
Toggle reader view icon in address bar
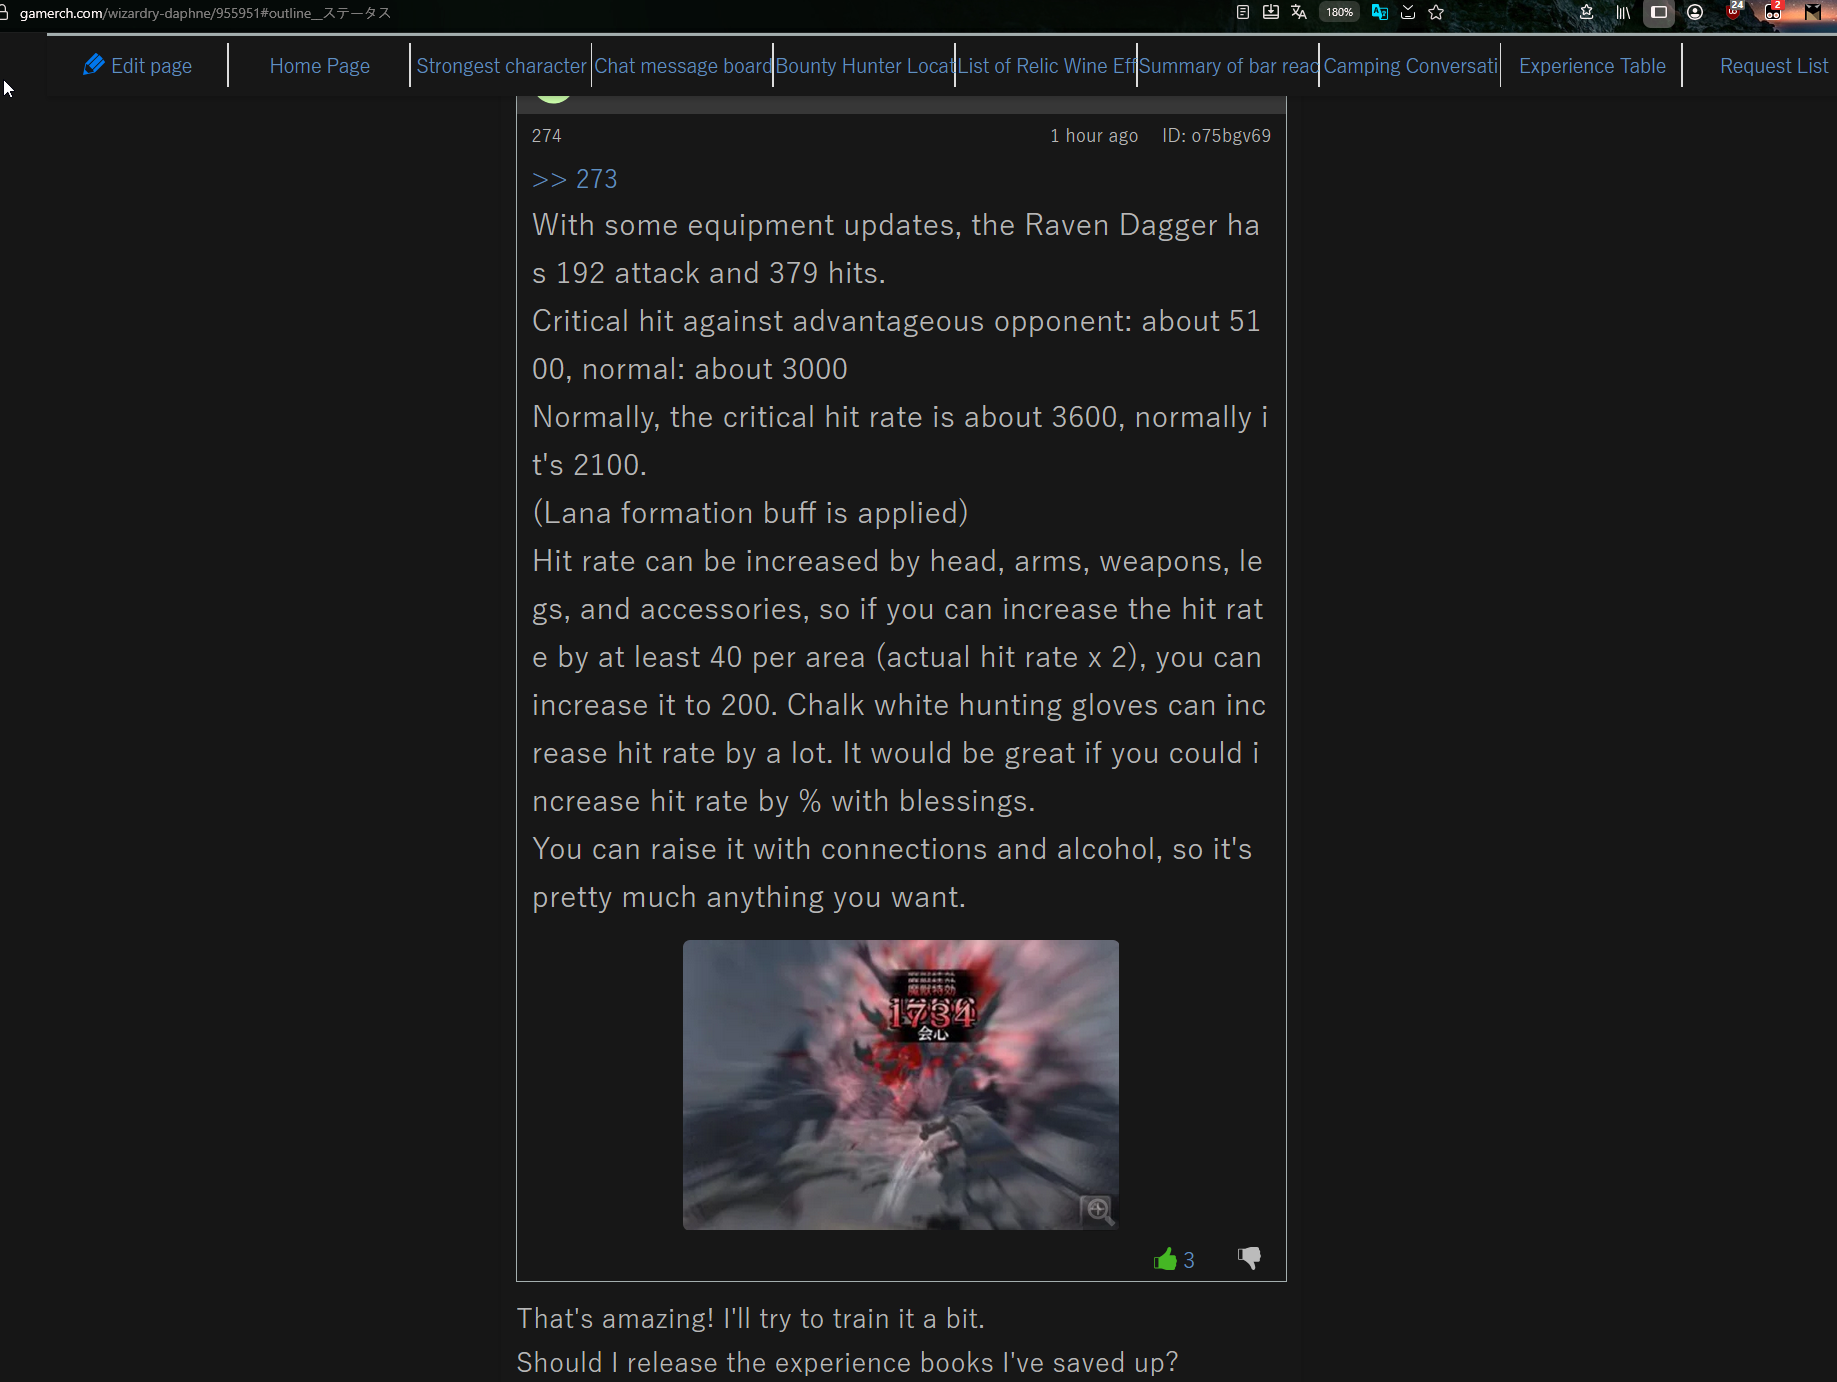pyautogui.click(x=1243, y=12)
